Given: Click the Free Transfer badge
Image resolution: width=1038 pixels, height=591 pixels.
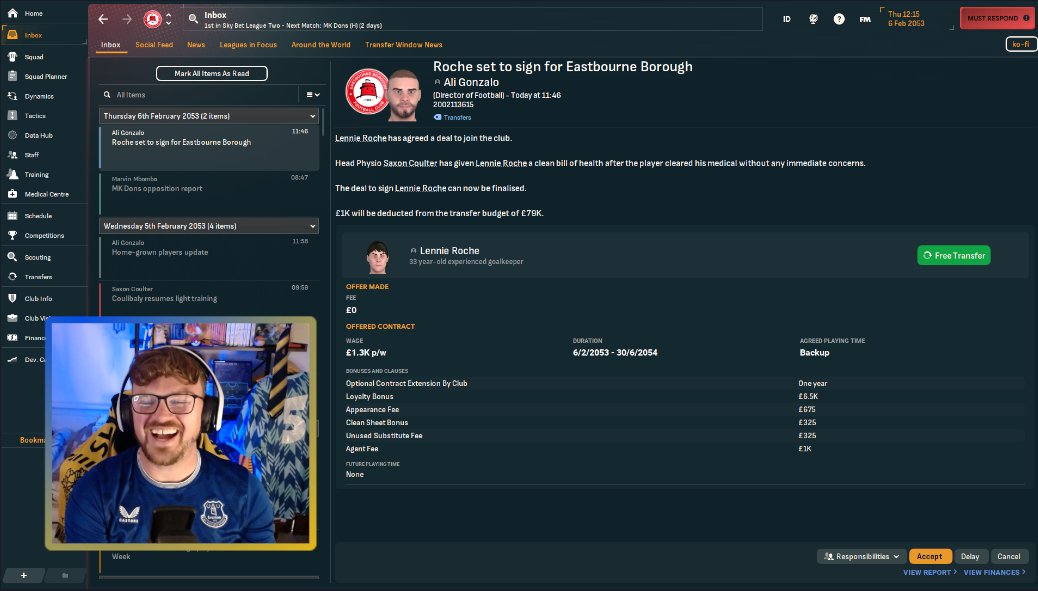Looking at the screenshot, I should pos(954,255).
